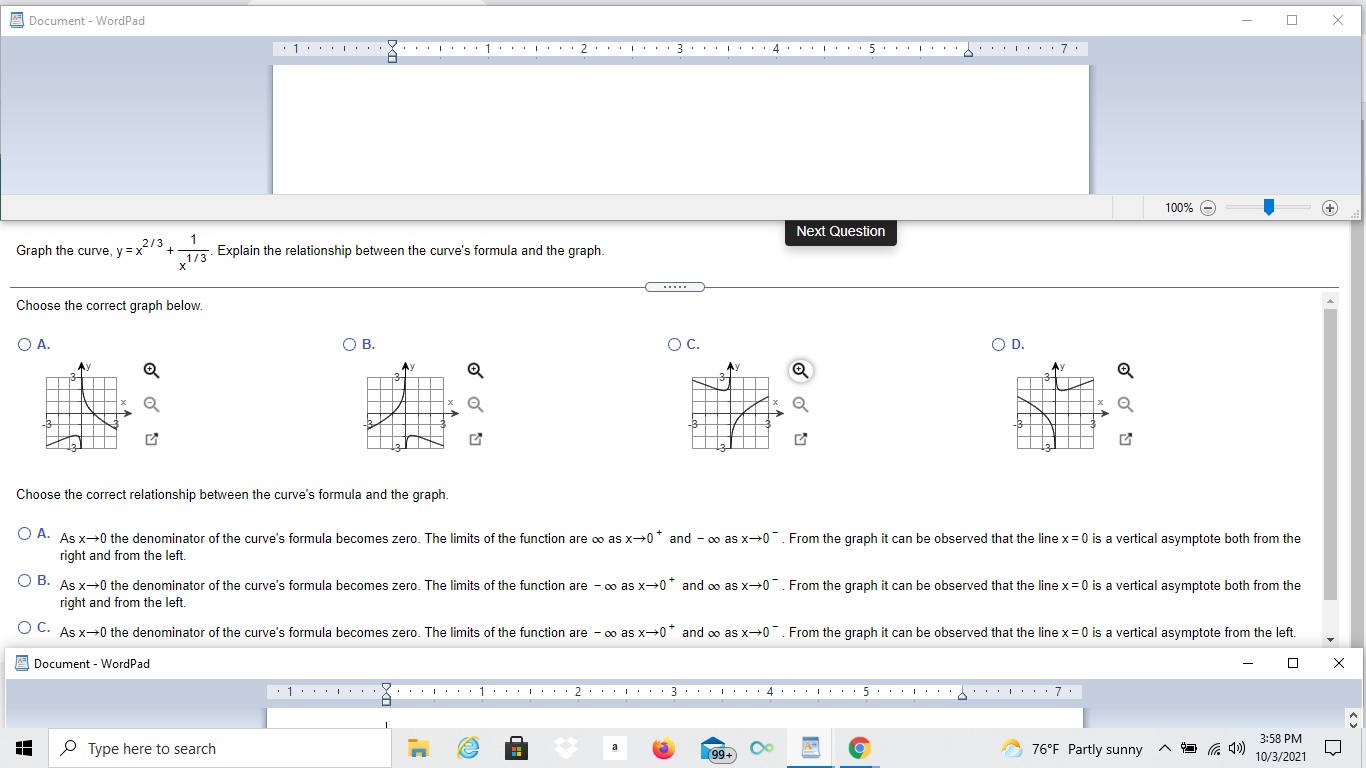The image size is (1366, 768).
Task: Show hidden icons in the system tray
Action: tap(1165, 748)
